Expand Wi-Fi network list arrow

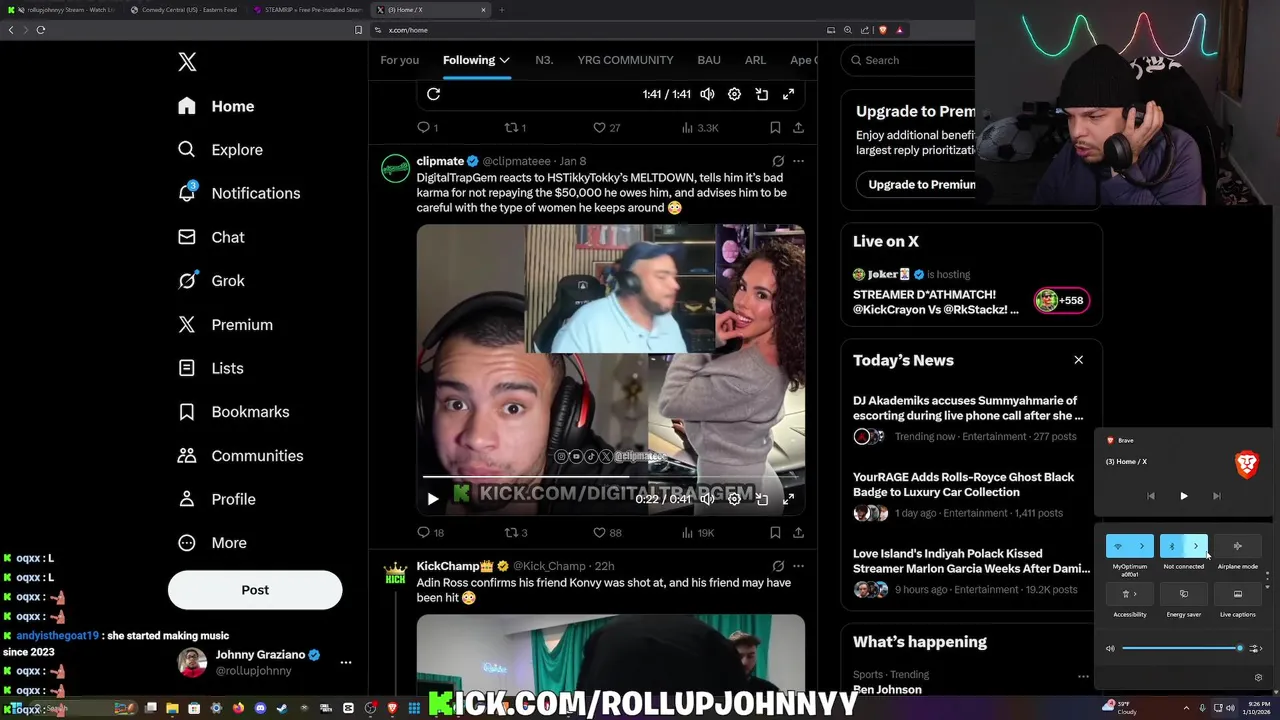pyautogui.click(x=1142, y=546)
